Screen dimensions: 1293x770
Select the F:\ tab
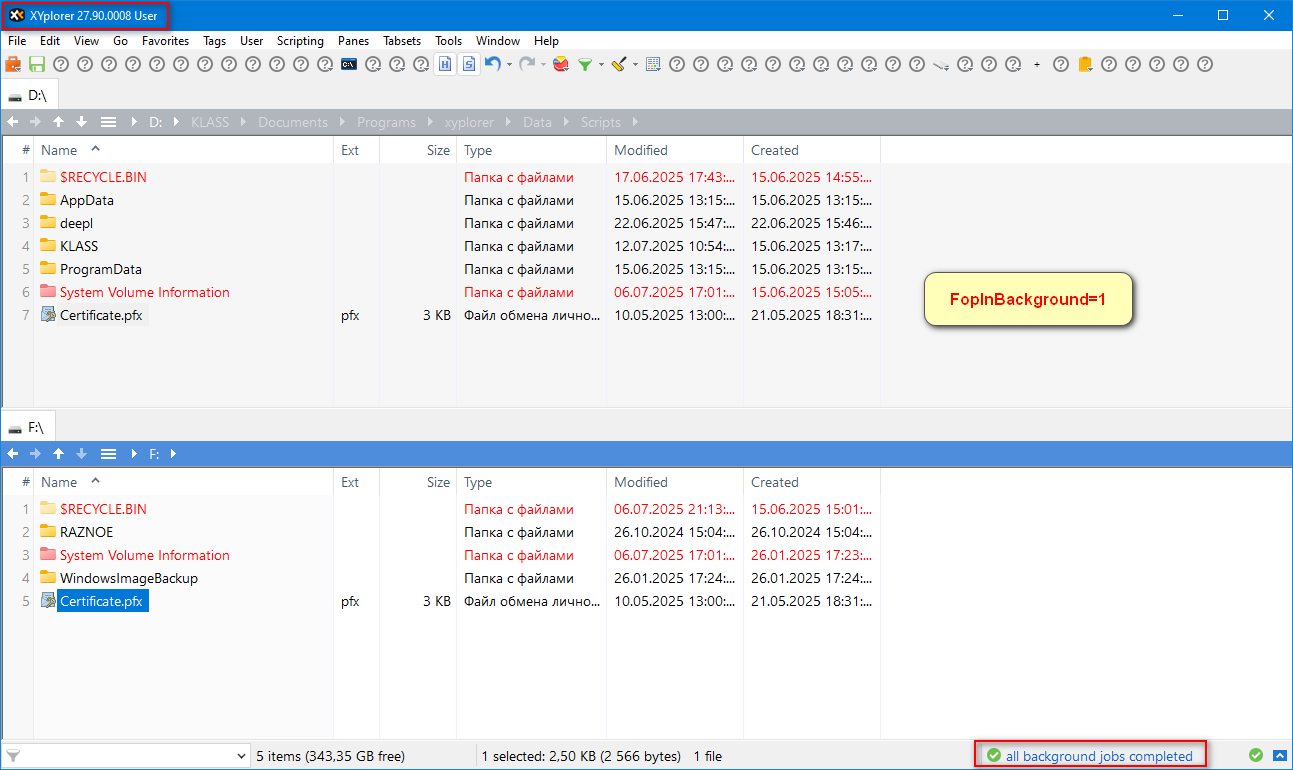point(27,427)
